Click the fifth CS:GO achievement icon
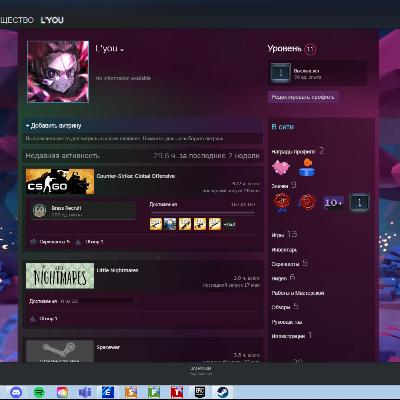Viewport: 400px width, 400px height. tap(215, 224)
